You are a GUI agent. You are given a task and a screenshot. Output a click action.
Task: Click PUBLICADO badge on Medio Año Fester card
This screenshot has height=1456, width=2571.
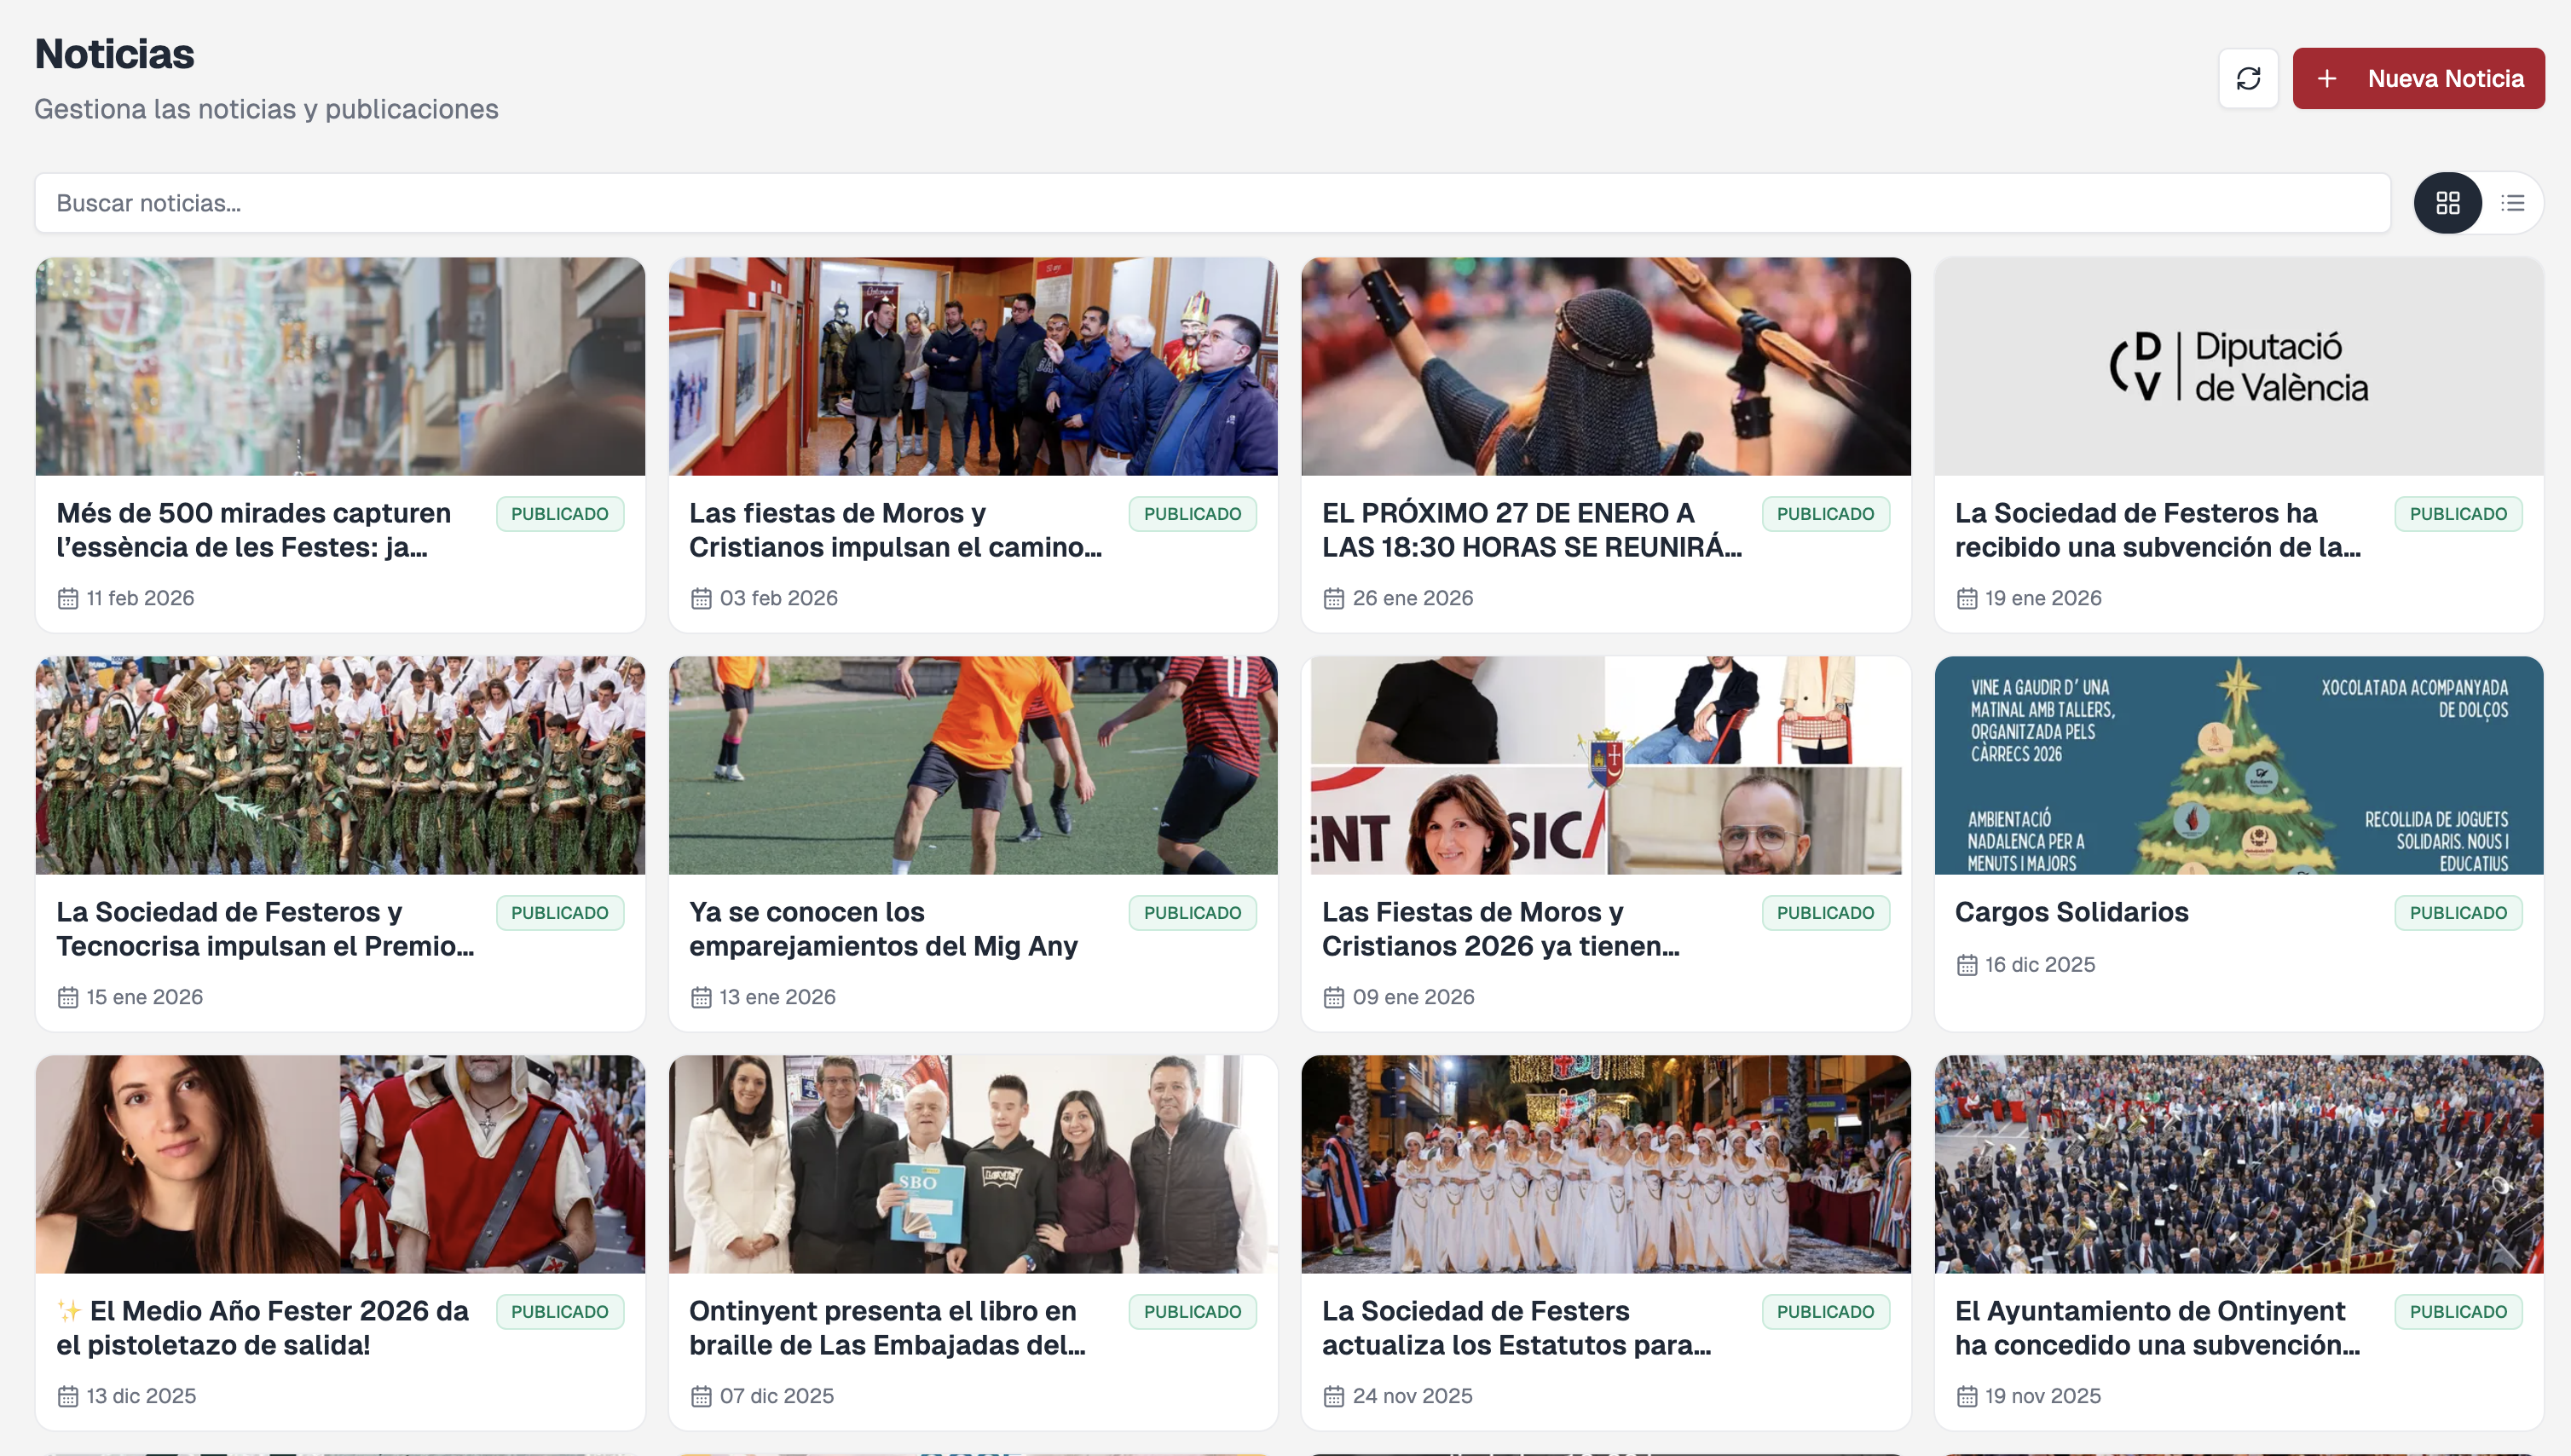559,1312
